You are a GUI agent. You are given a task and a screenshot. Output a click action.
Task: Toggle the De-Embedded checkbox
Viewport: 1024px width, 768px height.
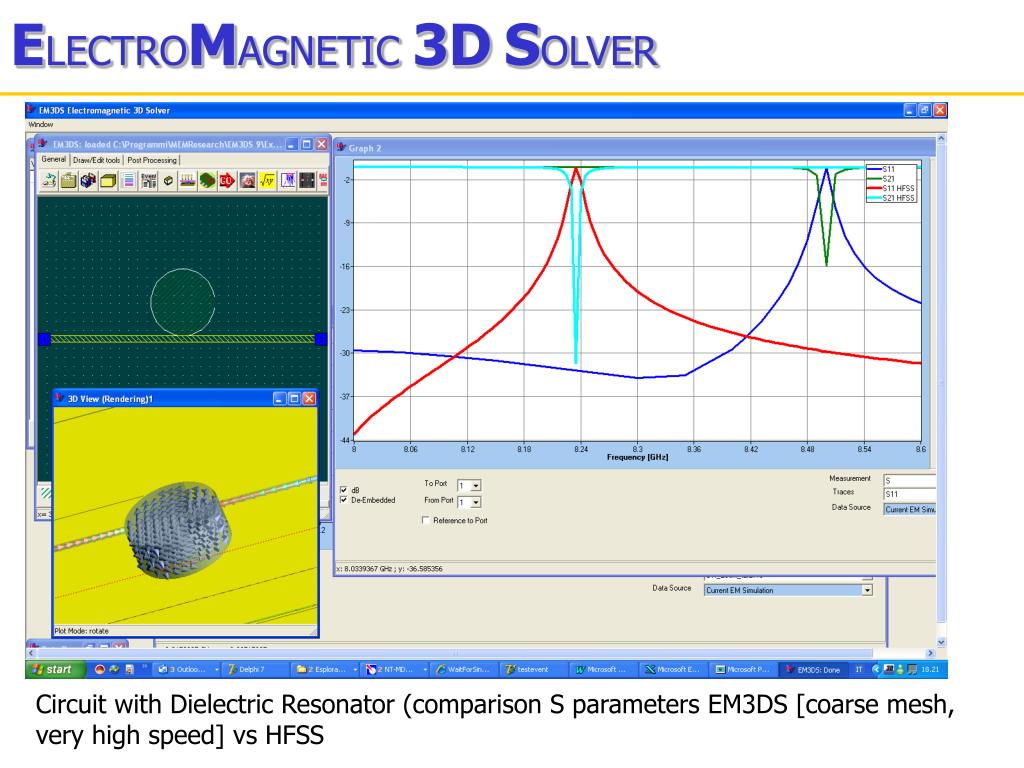(x=344, y=500)
